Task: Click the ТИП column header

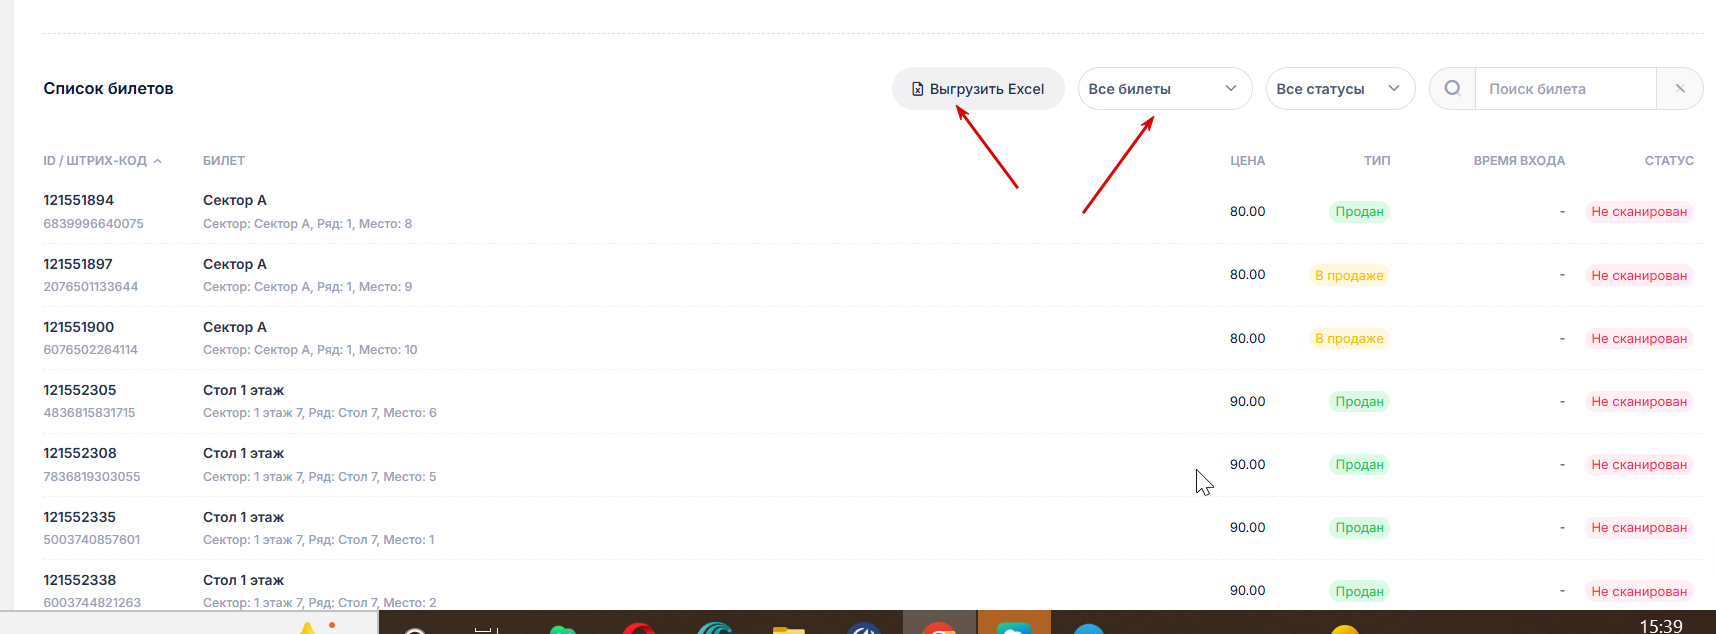Action: coord(1377,161)
